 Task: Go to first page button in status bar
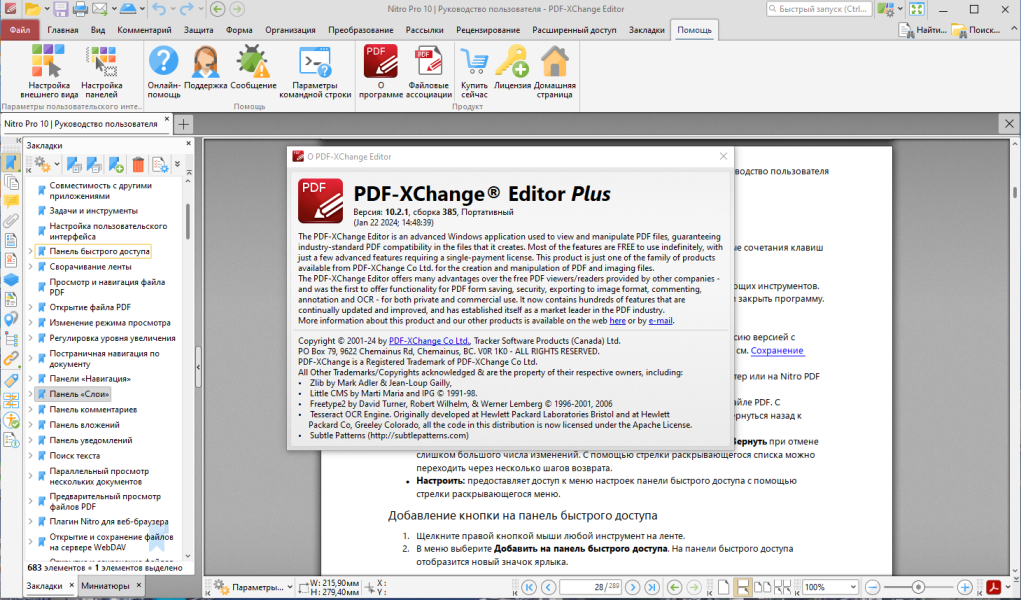click(529, 587)
